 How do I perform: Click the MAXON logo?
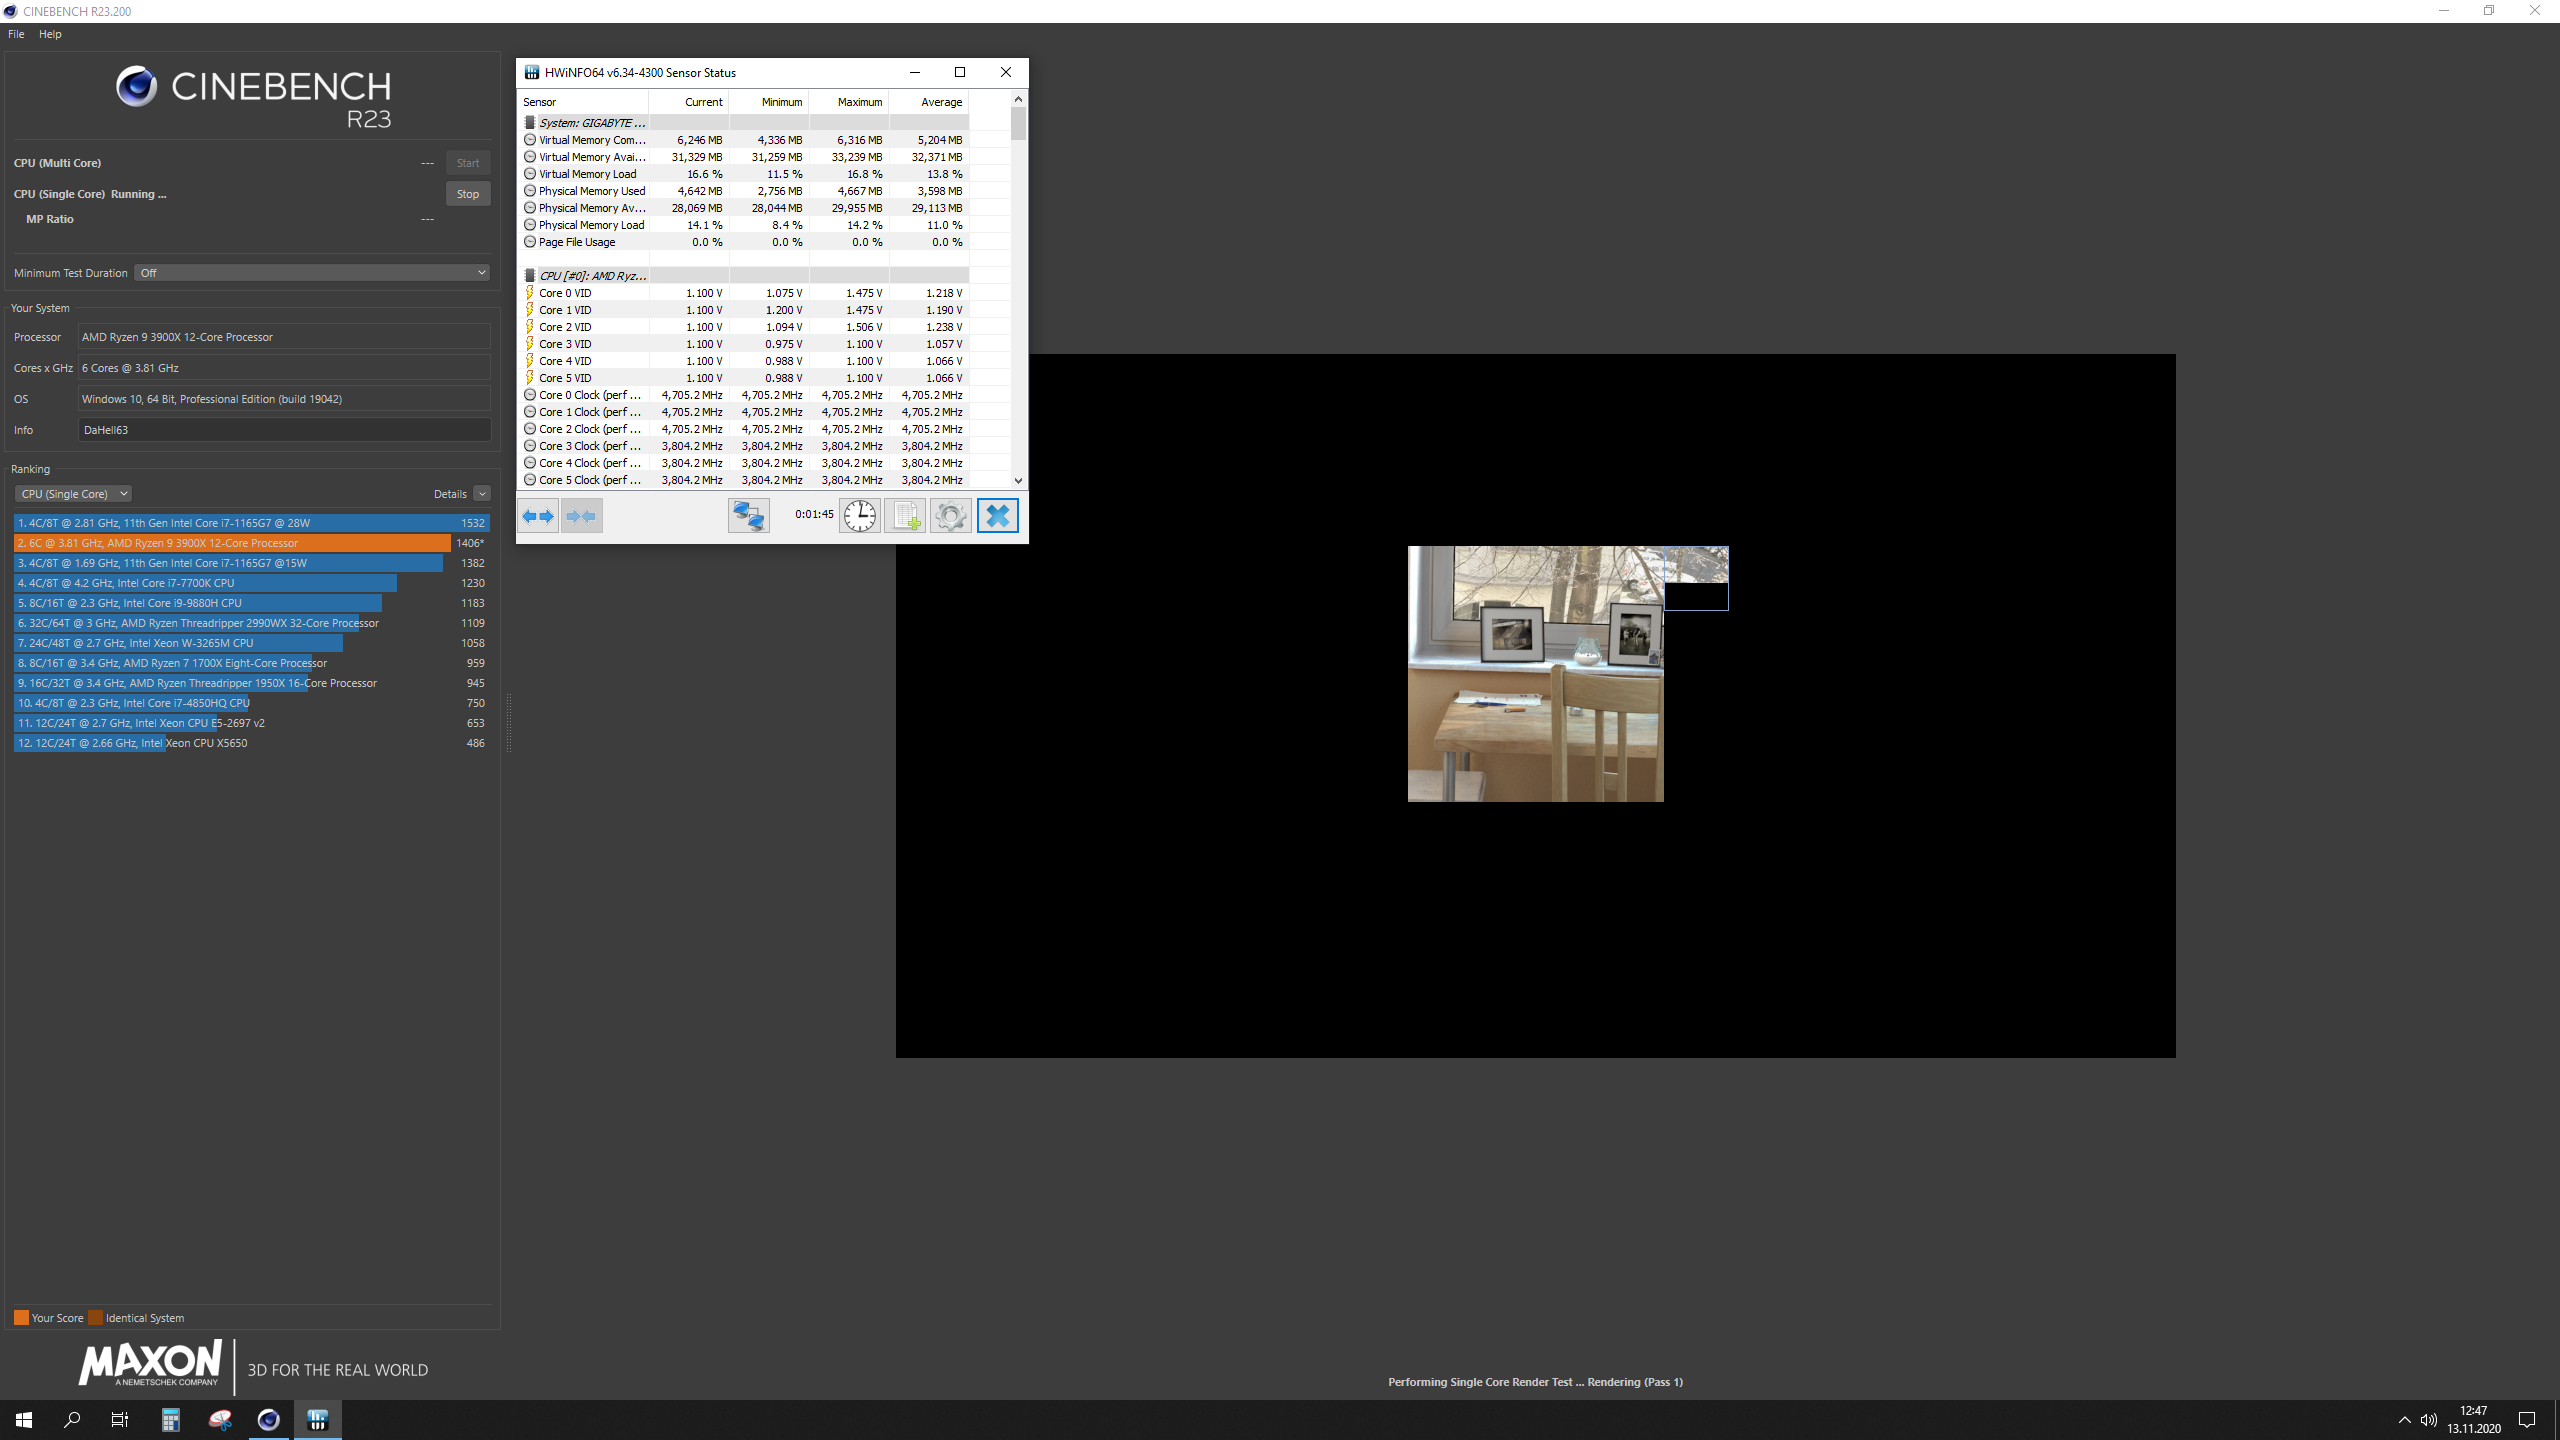[x=150, y=1364]
